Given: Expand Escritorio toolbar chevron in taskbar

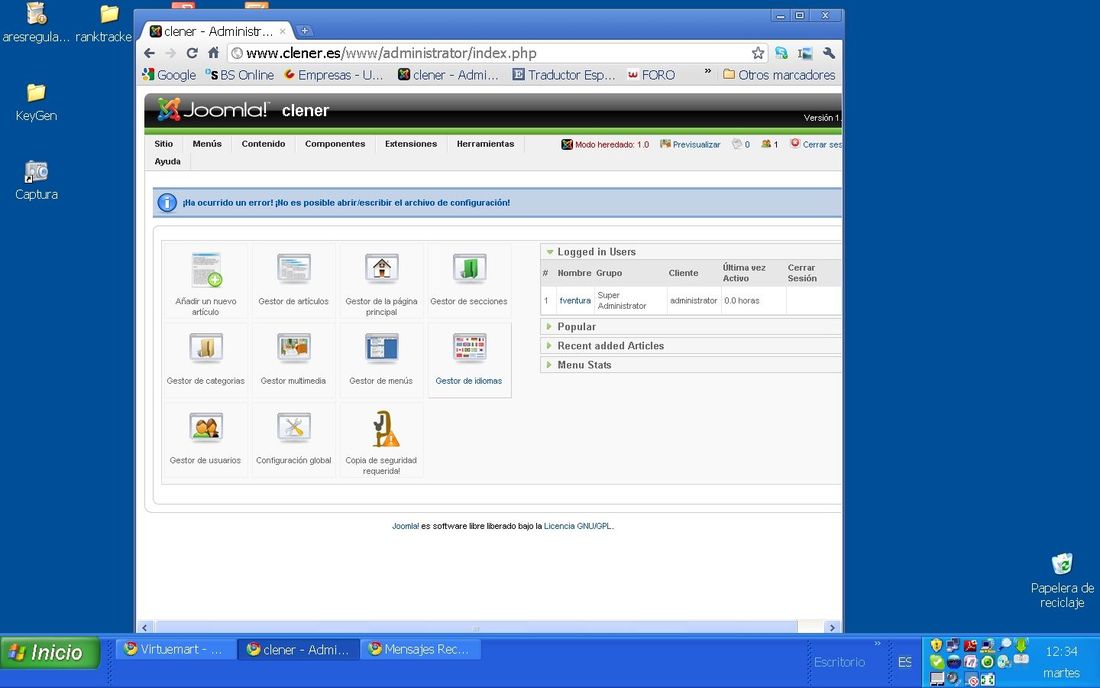Looking at the screenshot, I should [x=877, y=643].
